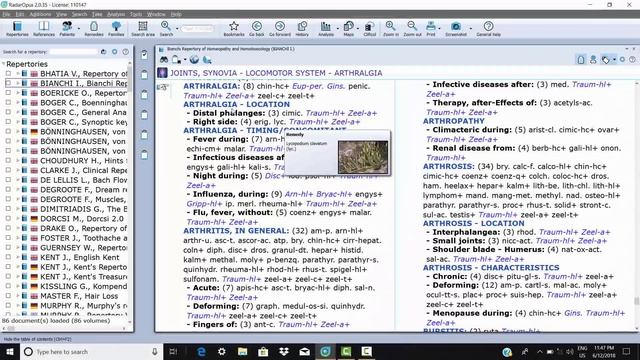Select the KENT J., English Kent repertory
The width and height of the screenshot is (640, 360).
click(x=80, y=258)
